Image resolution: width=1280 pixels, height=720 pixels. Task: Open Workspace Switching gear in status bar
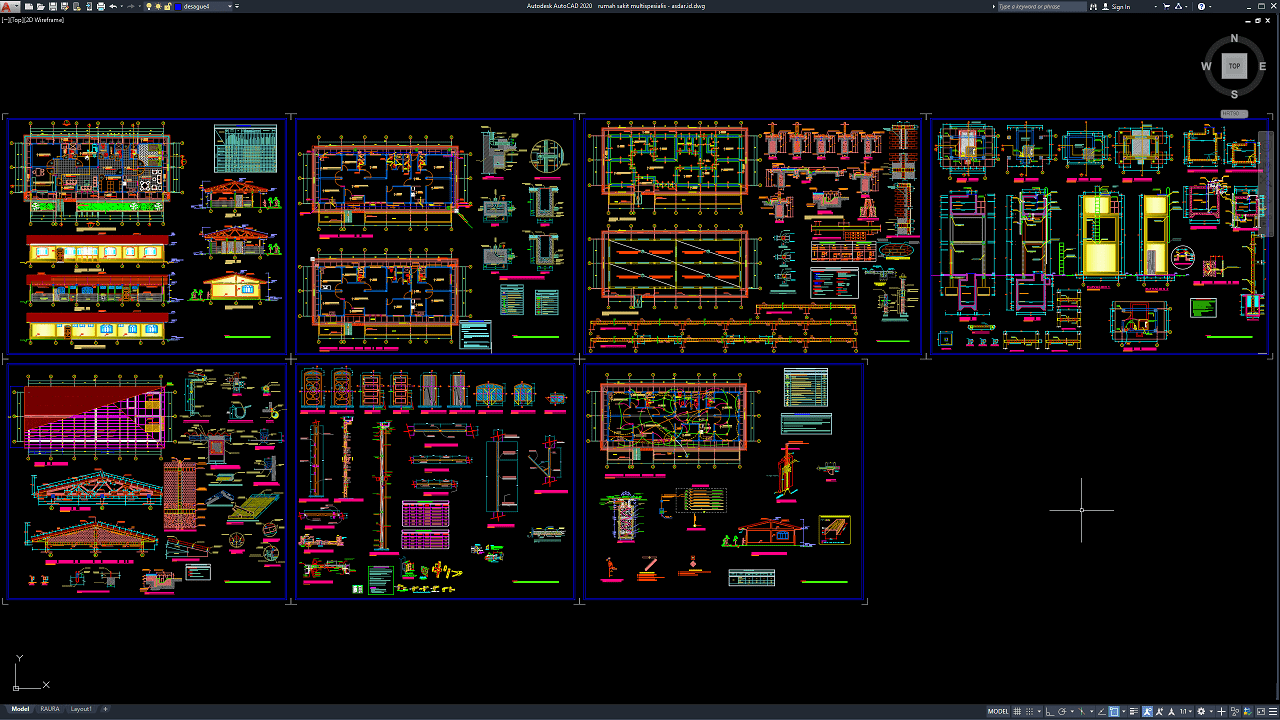(1201, 712)
